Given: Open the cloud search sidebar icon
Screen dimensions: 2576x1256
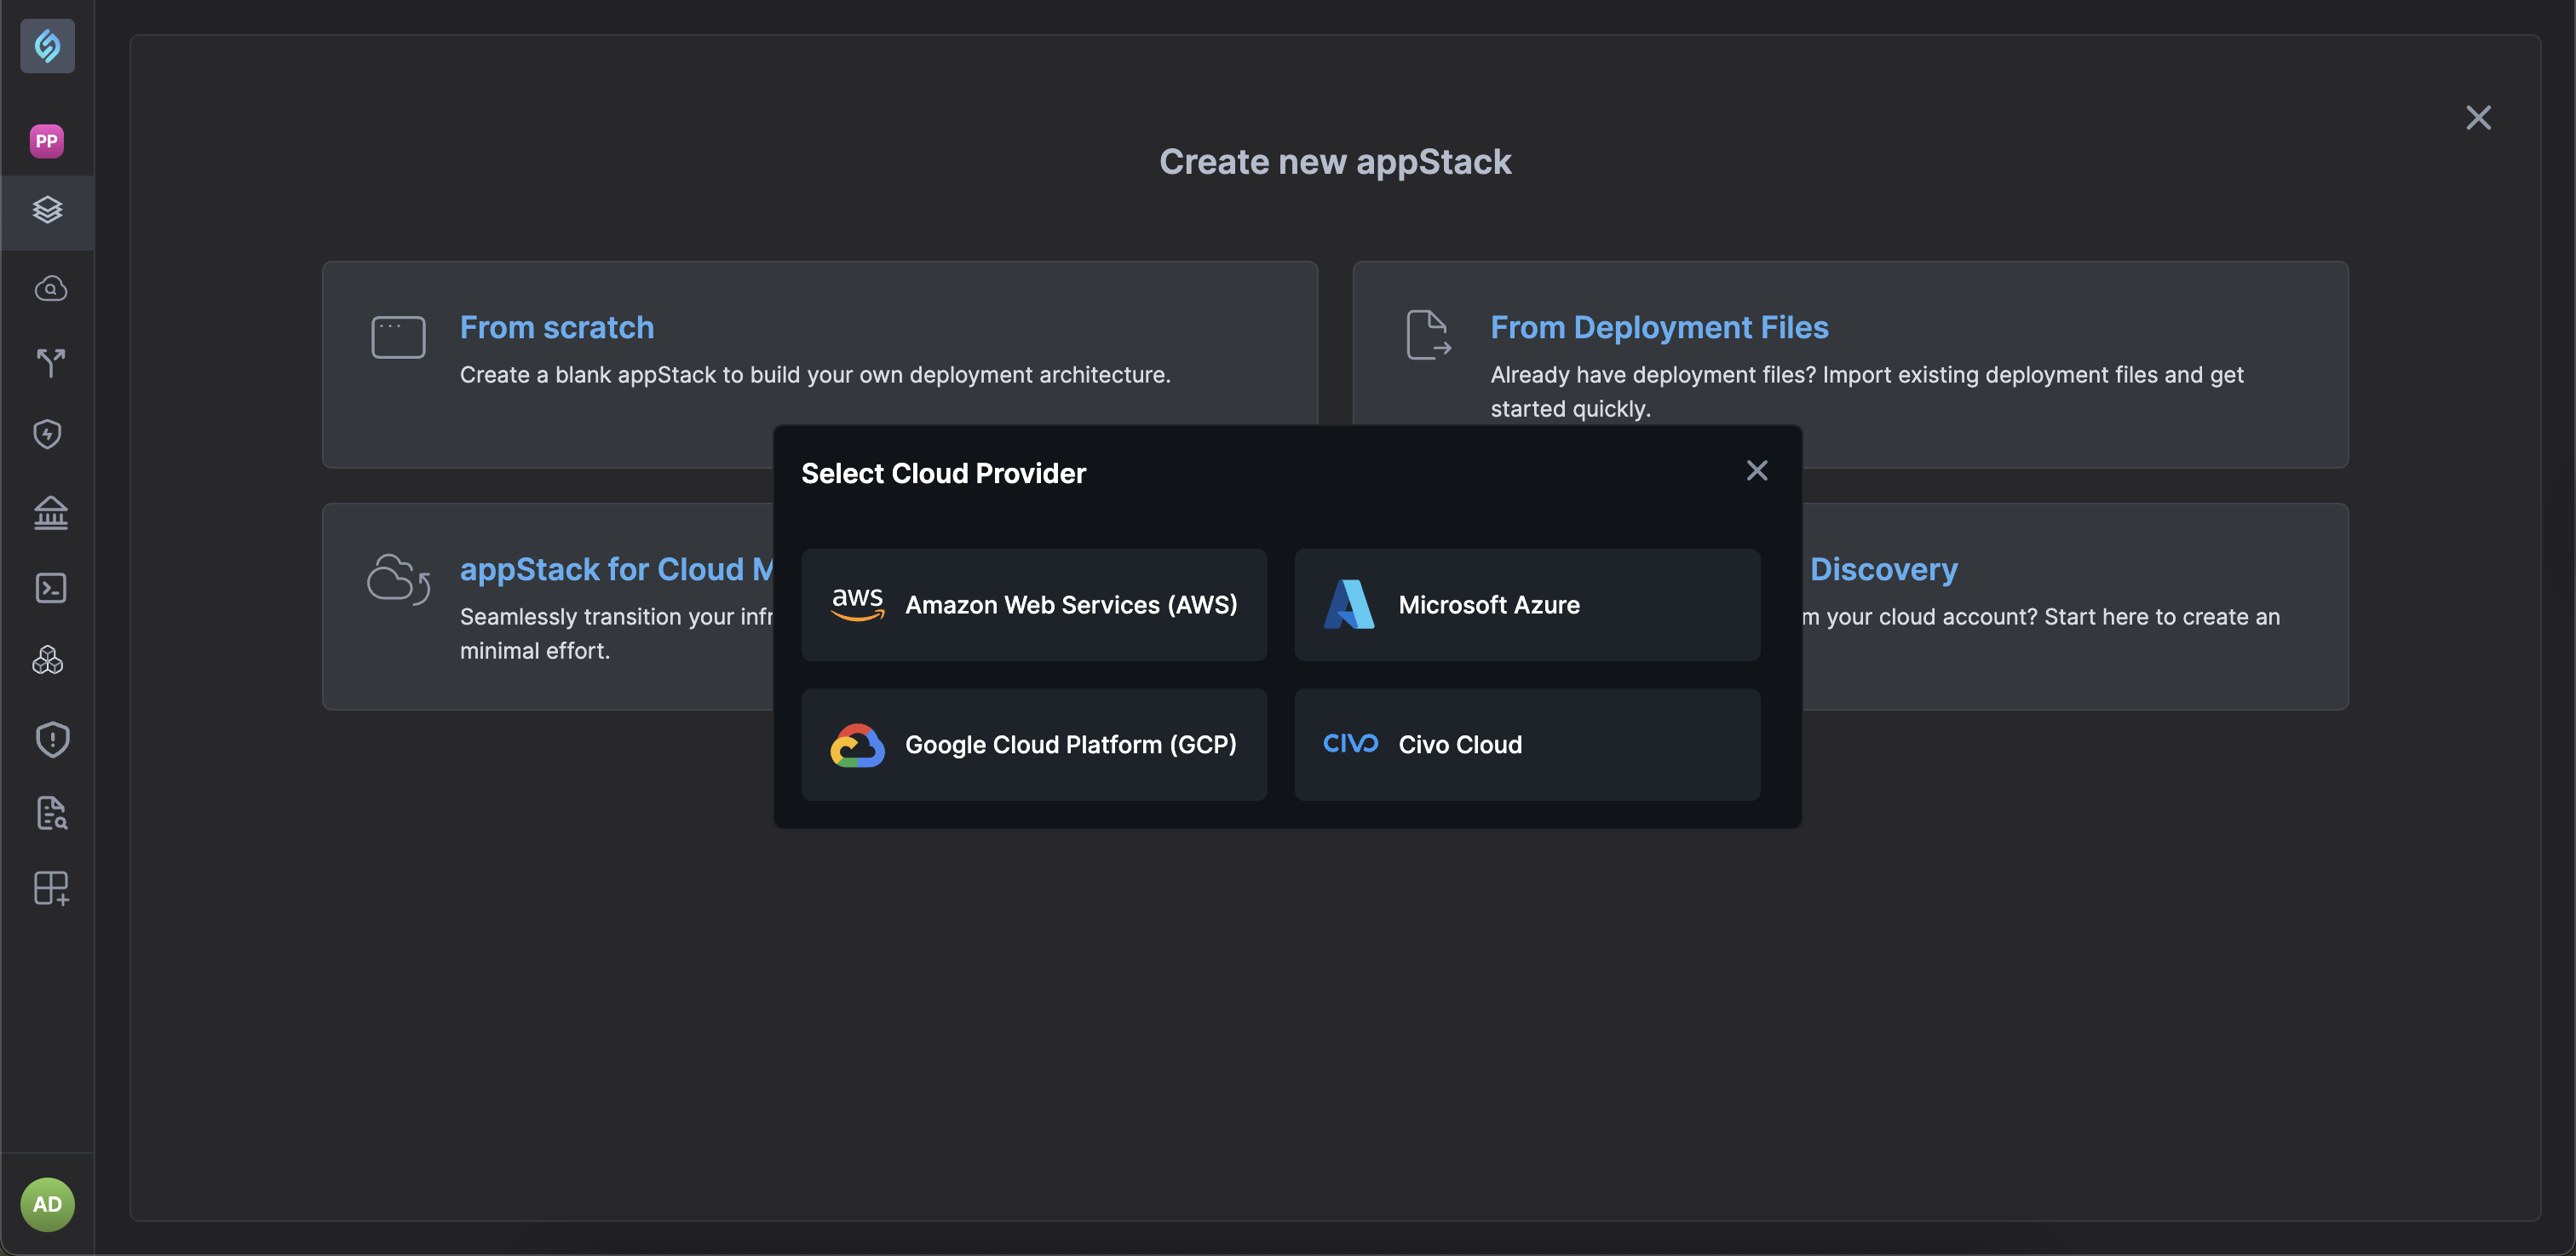Looking at the screenshot, I should 50,288.
